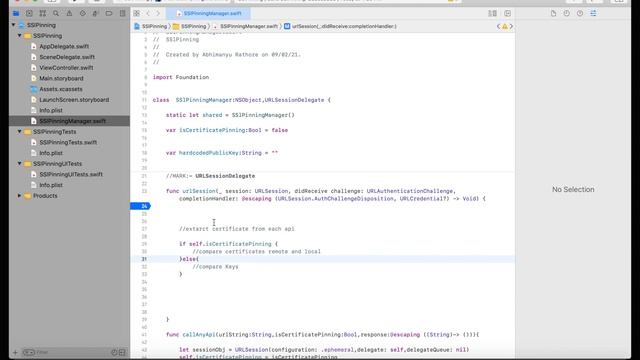Open the Report navigator icon

pos(122,13)
